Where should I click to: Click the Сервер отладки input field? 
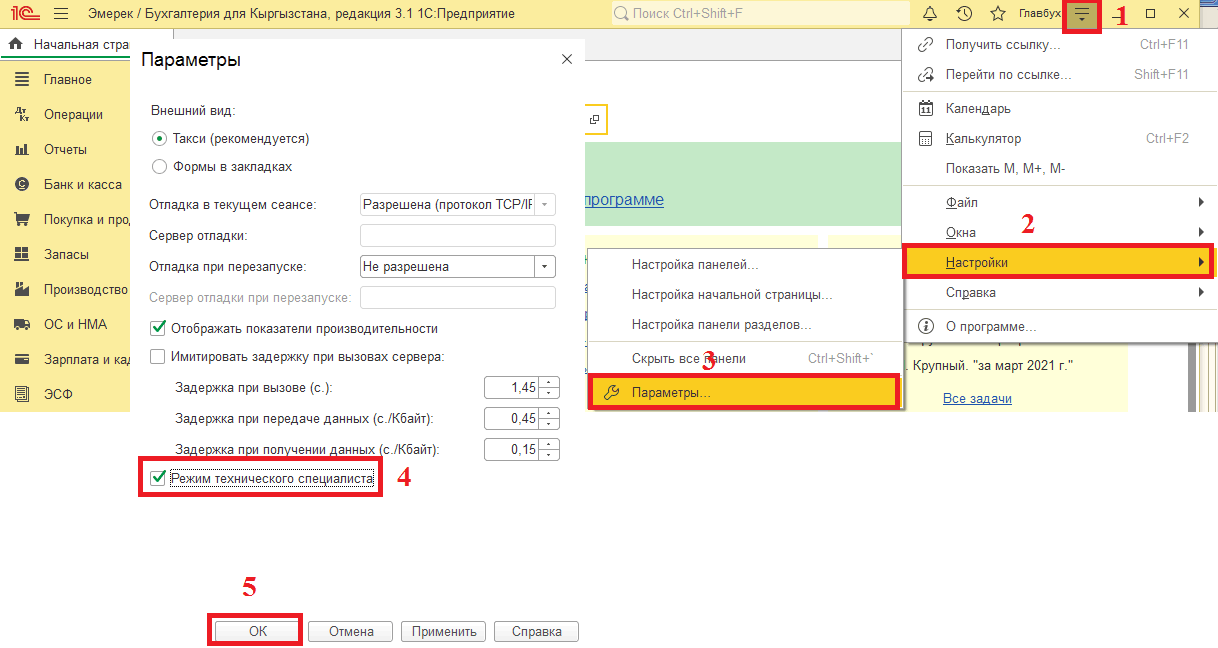(x=457, y=236)
